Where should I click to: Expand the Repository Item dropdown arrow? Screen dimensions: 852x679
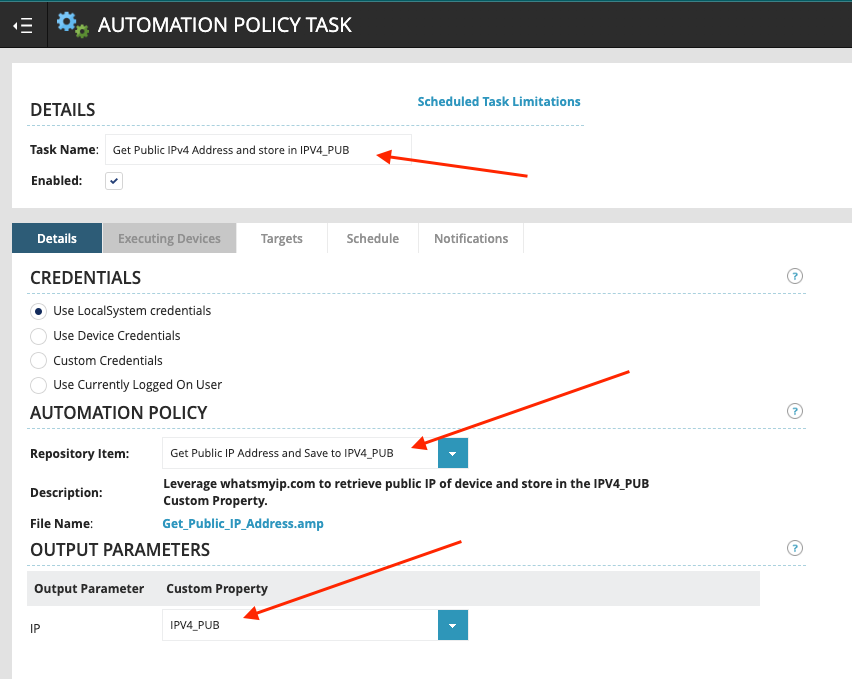tap(452, 453)
